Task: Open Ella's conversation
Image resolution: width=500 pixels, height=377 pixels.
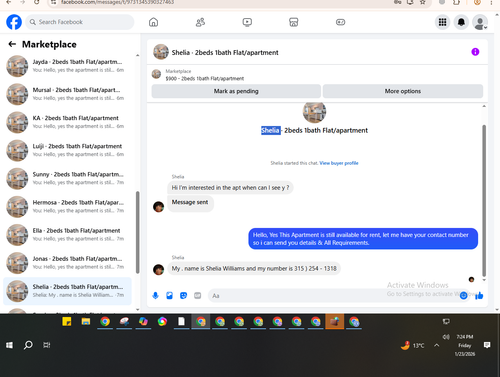Action: tap(67, 235)
